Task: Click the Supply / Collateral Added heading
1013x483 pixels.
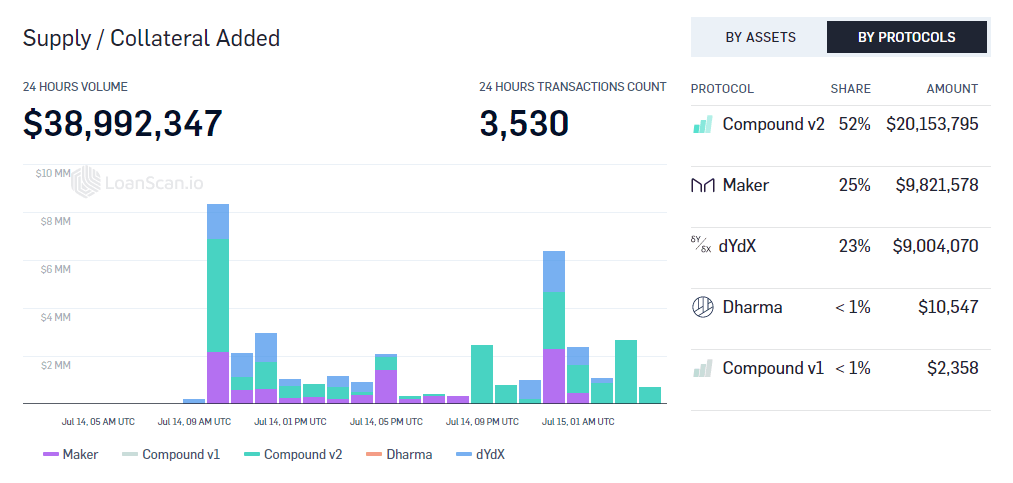Action: coord(152,38)
